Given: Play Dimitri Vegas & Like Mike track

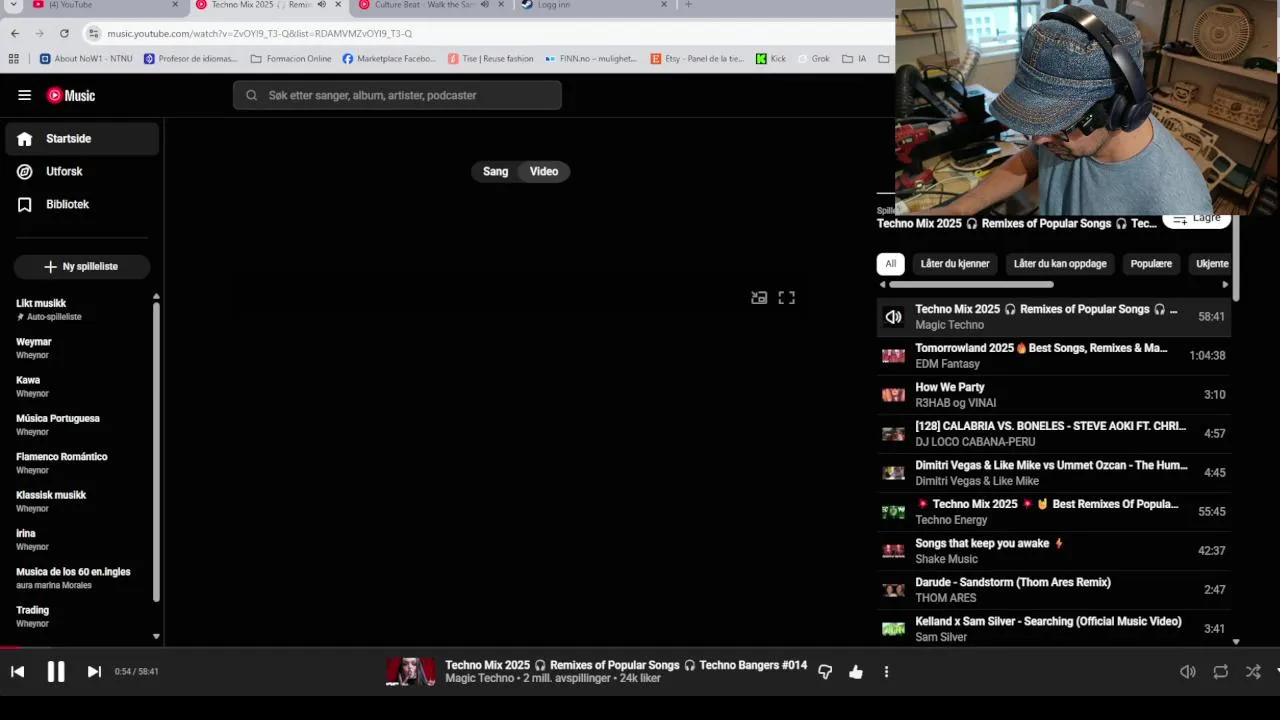Looking at the screenshot, I should pos(1054,473).
